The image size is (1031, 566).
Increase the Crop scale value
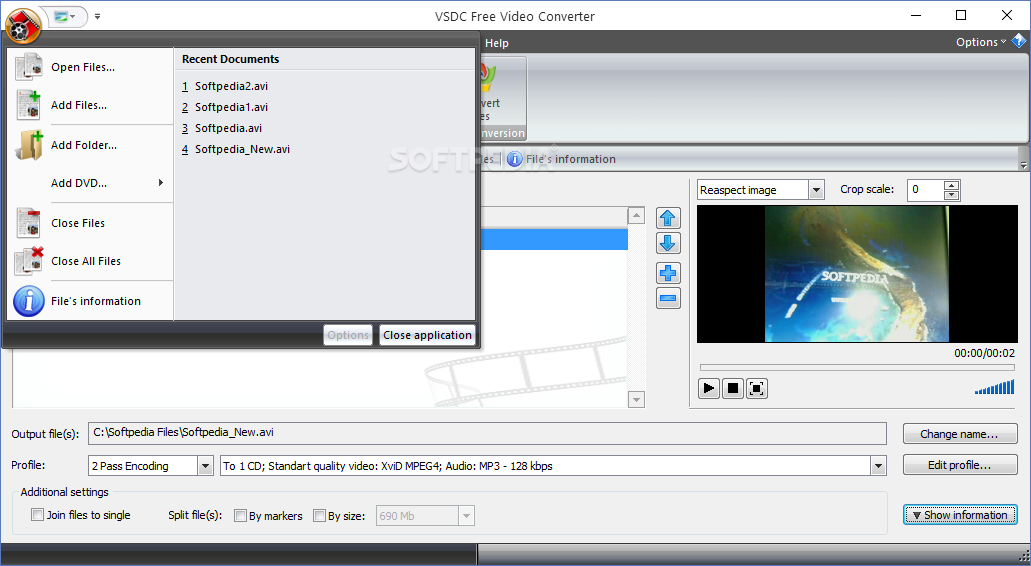coord(951,185)
